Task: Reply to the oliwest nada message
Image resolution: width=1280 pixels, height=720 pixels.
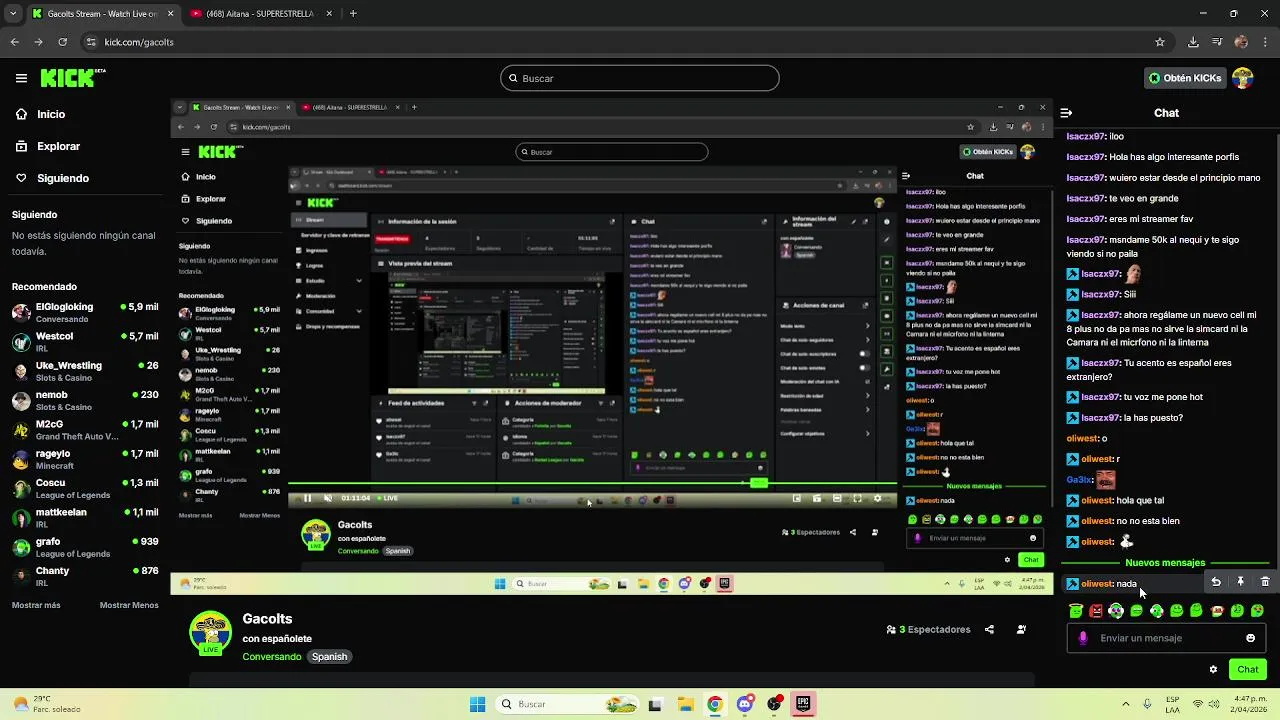Action: point(1216,581)
